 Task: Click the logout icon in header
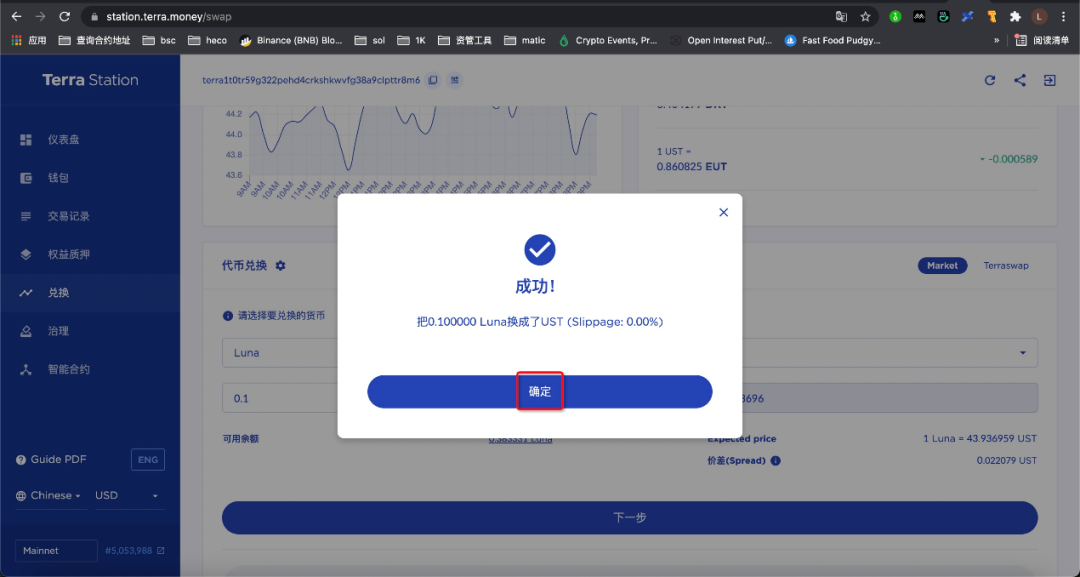pos(1050,81)
